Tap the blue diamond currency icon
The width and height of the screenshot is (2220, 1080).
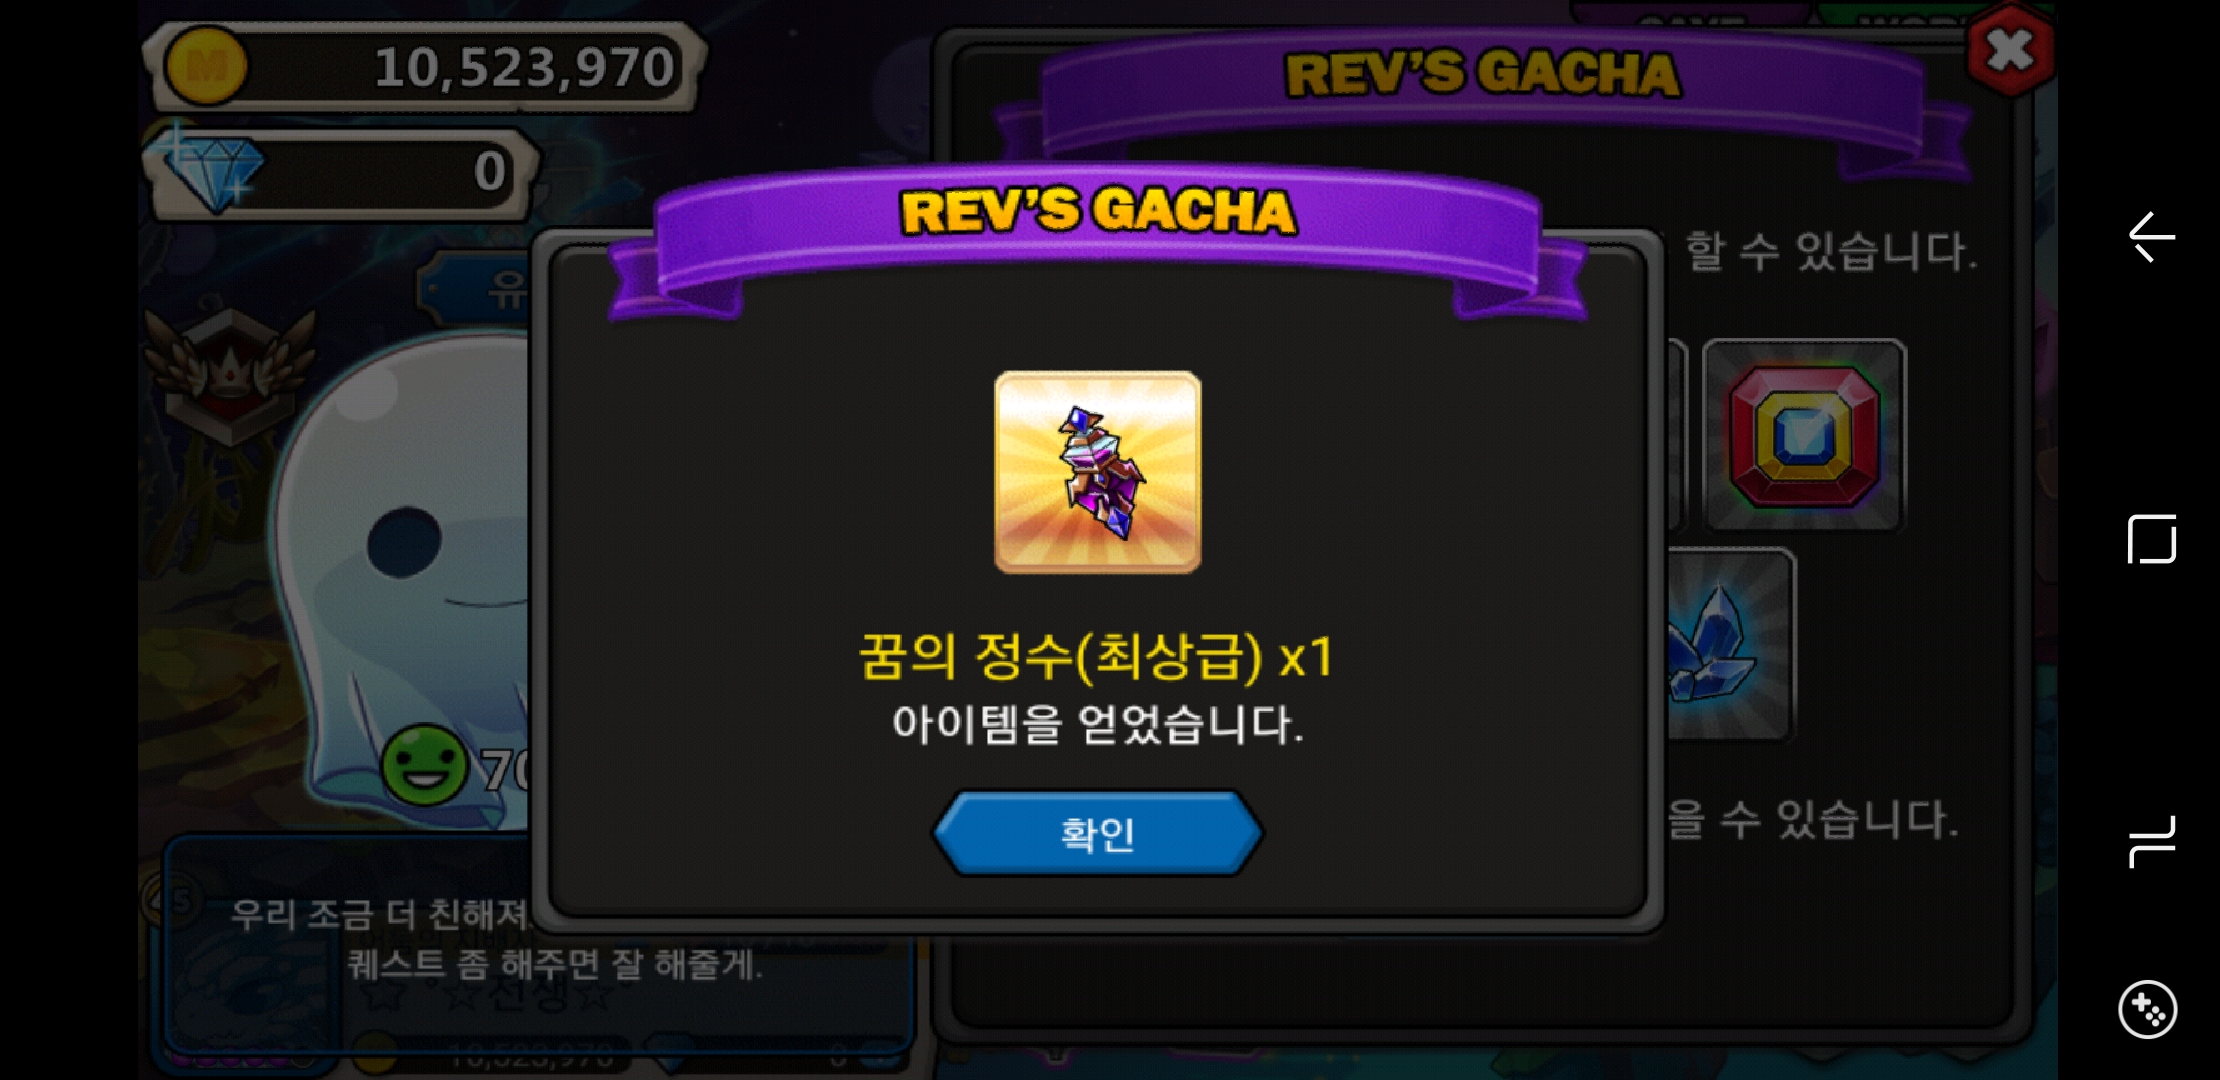click(x=214, y=172)
